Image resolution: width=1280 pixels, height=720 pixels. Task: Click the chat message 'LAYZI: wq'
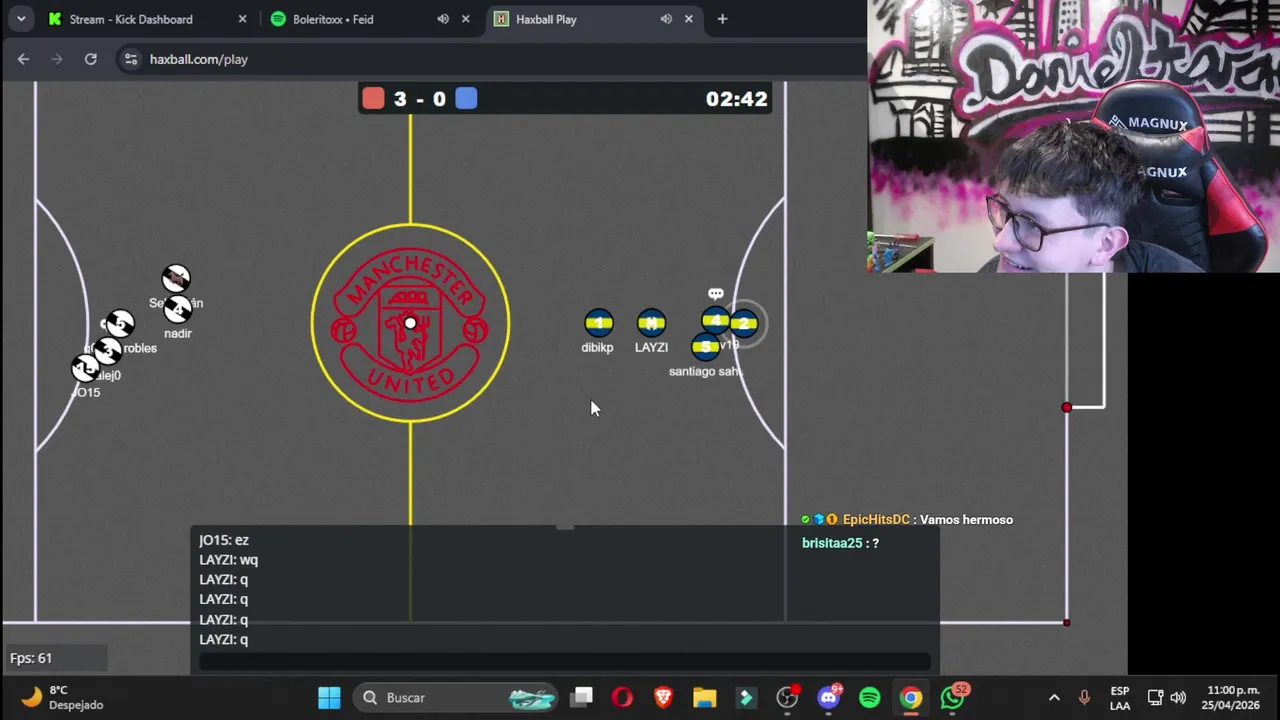click(228, 560)
